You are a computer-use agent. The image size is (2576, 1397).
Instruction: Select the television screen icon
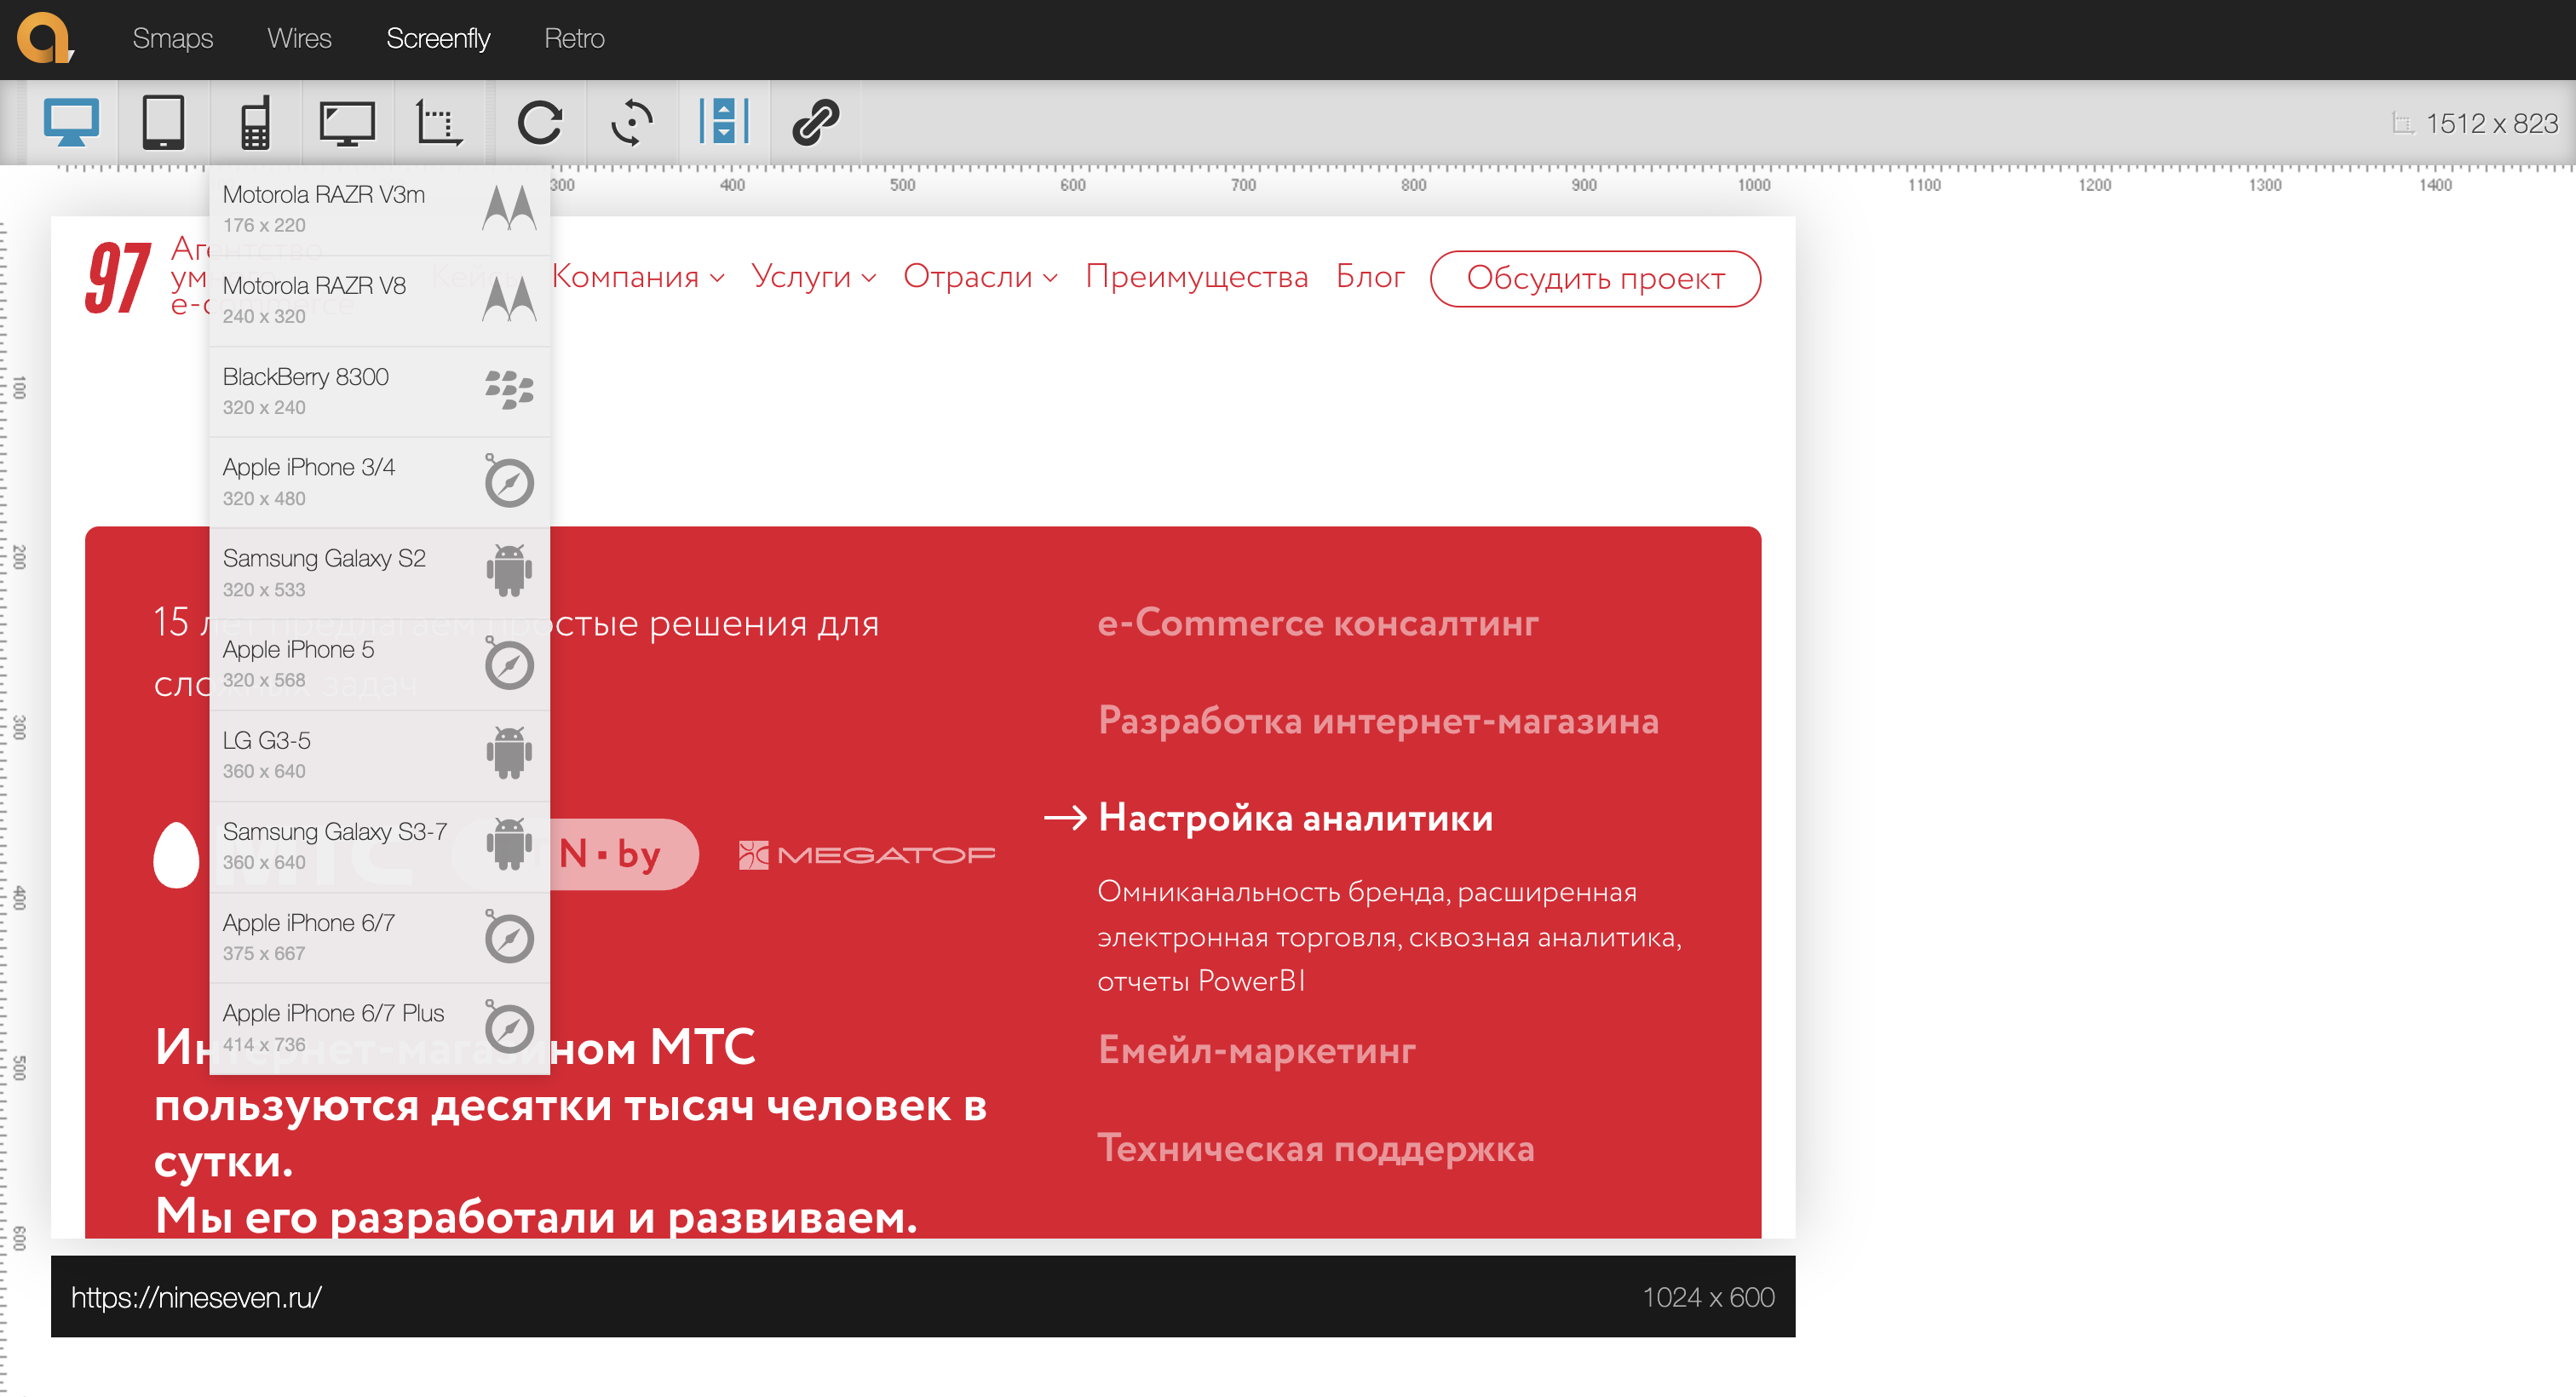[347, 123]
